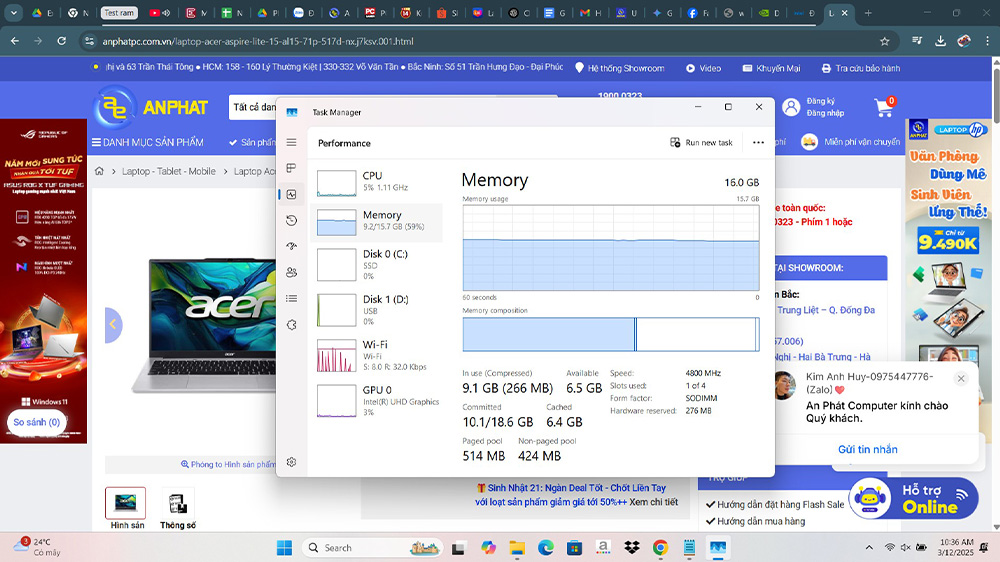Click Run new task in Task Manager

pos(701,143)
